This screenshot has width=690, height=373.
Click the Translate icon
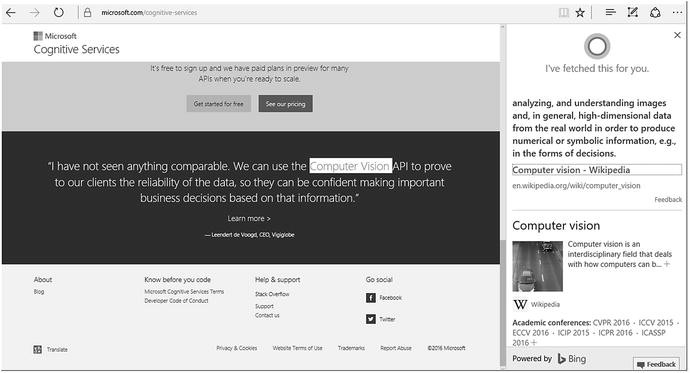pyautogui.click(x=37, y=350)
